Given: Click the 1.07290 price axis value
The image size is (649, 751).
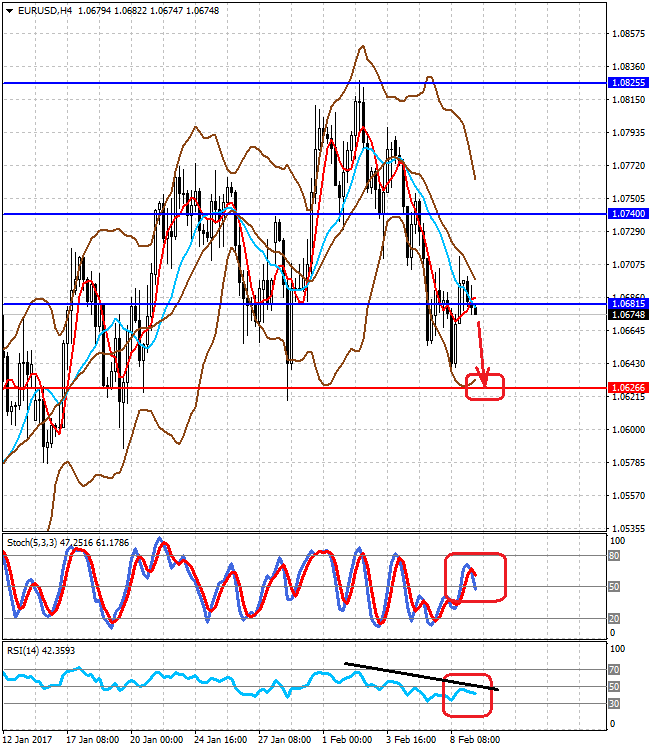Looking at the screenshot, I should click(628, 232).
